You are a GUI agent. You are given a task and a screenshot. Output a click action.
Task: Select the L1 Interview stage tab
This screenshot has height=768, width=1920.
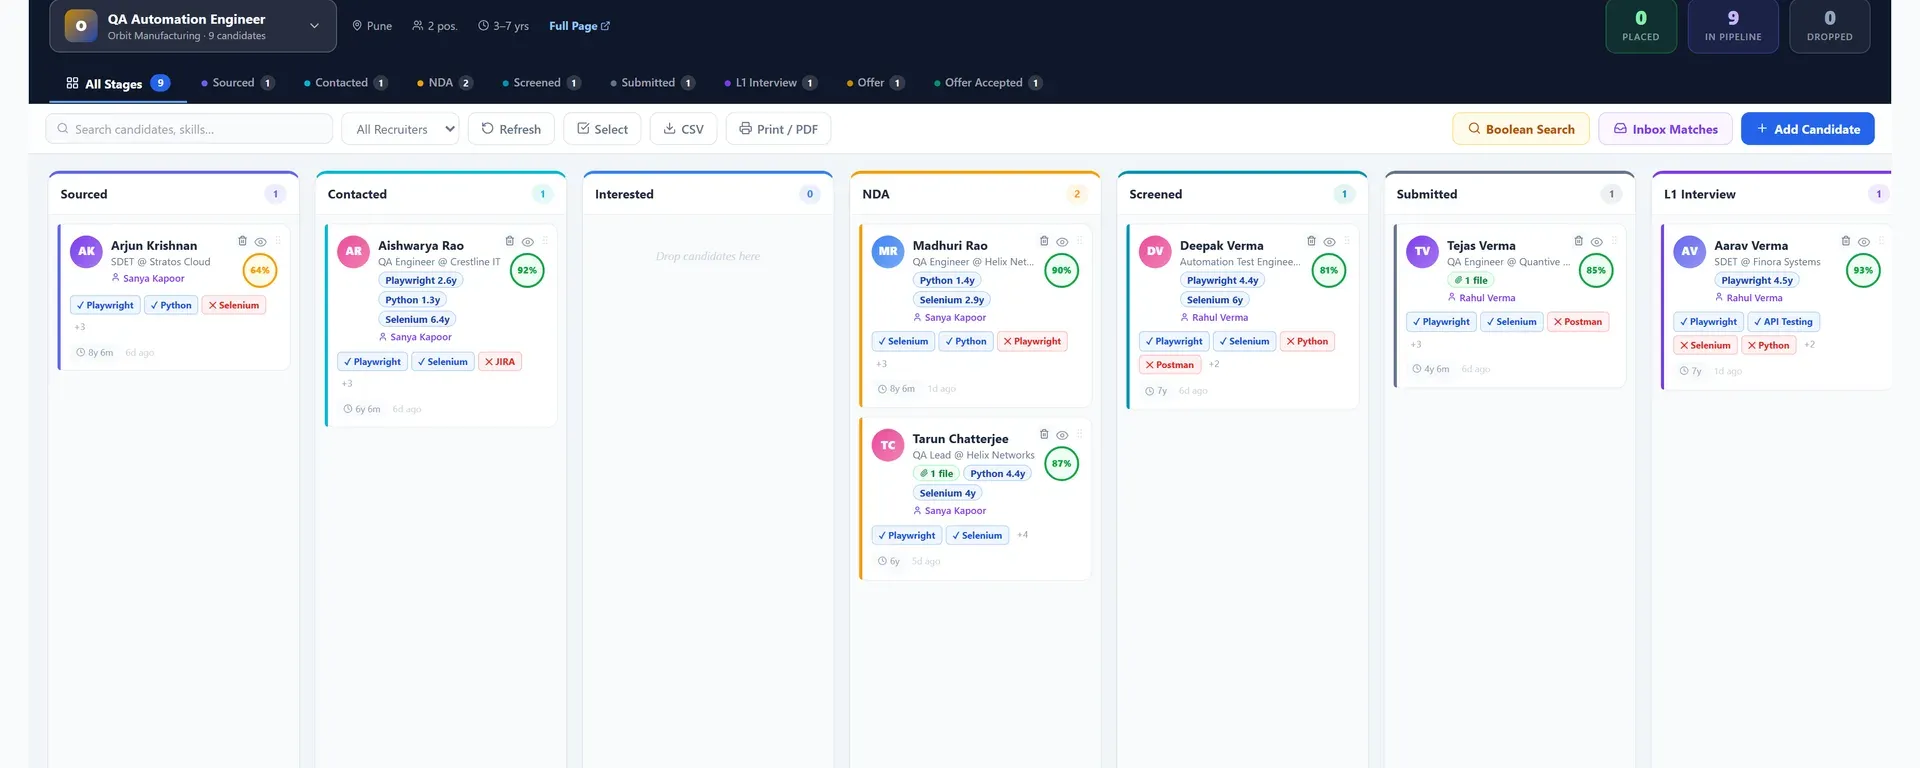770,83
